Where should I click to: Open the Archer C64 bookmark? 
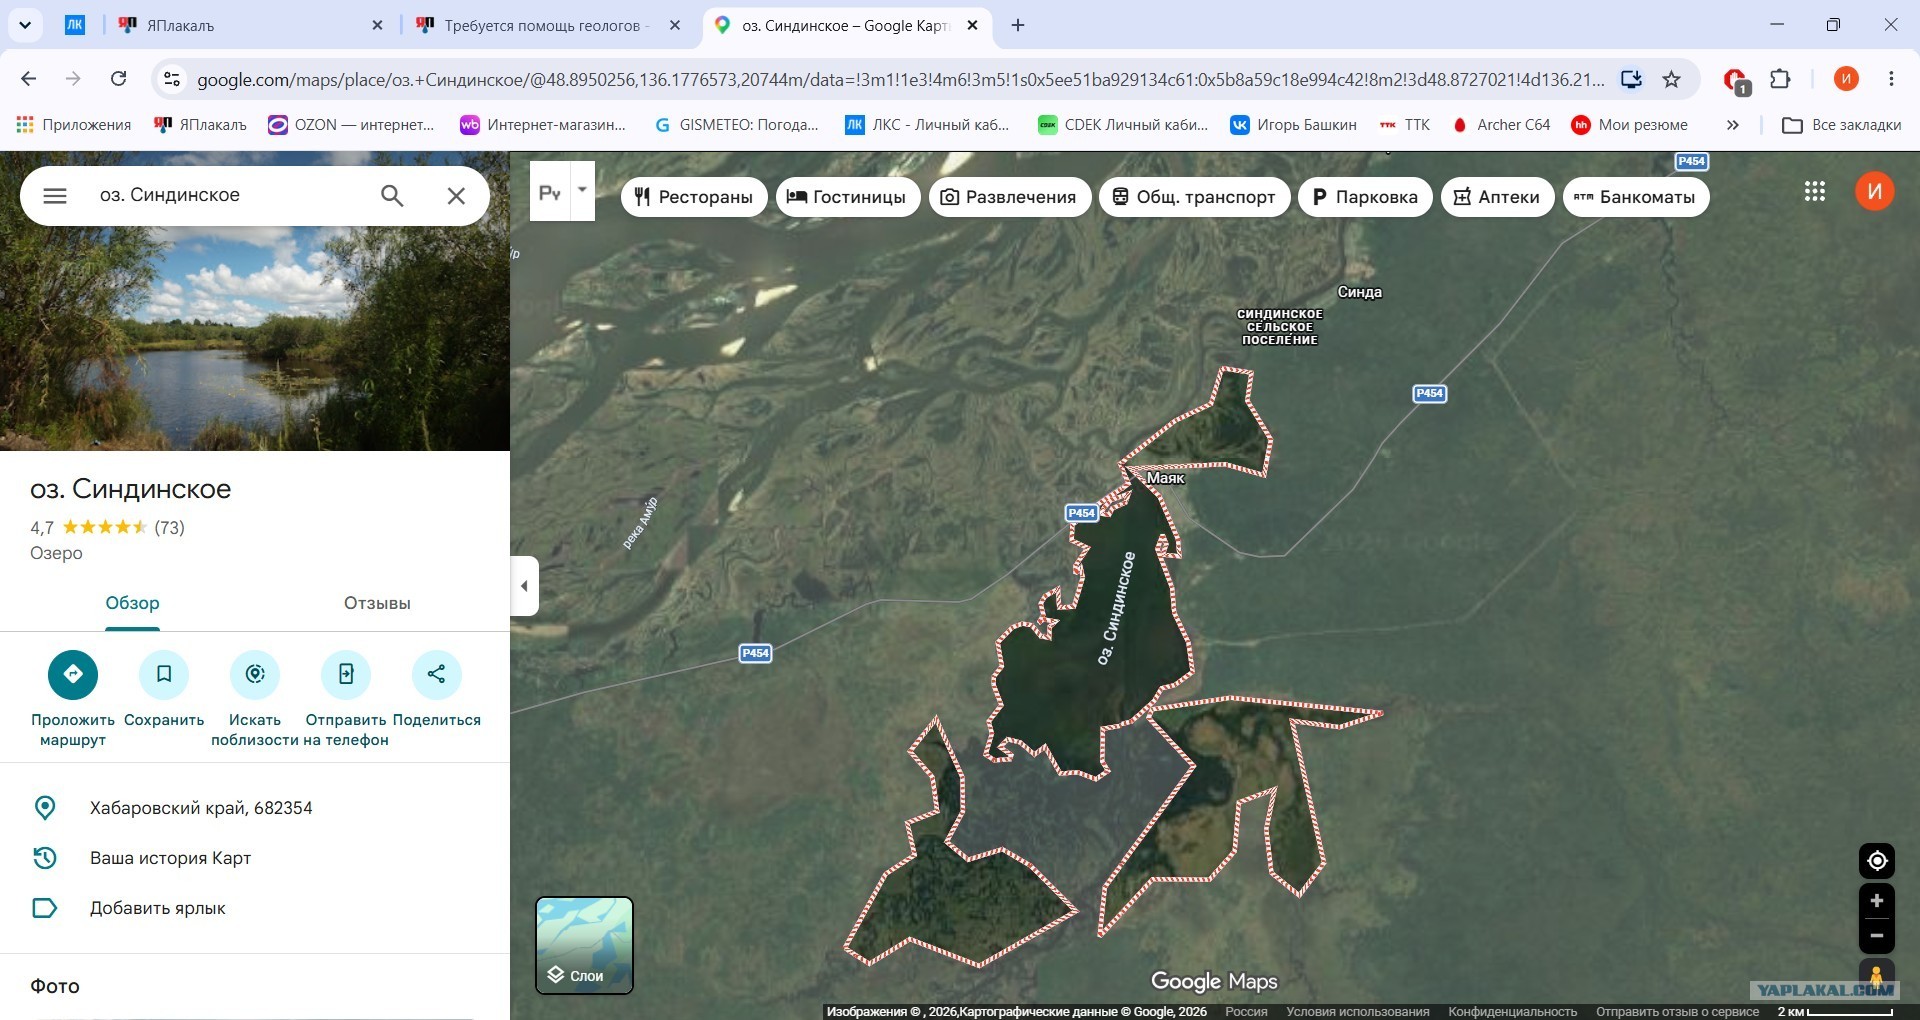point(1501,125)
